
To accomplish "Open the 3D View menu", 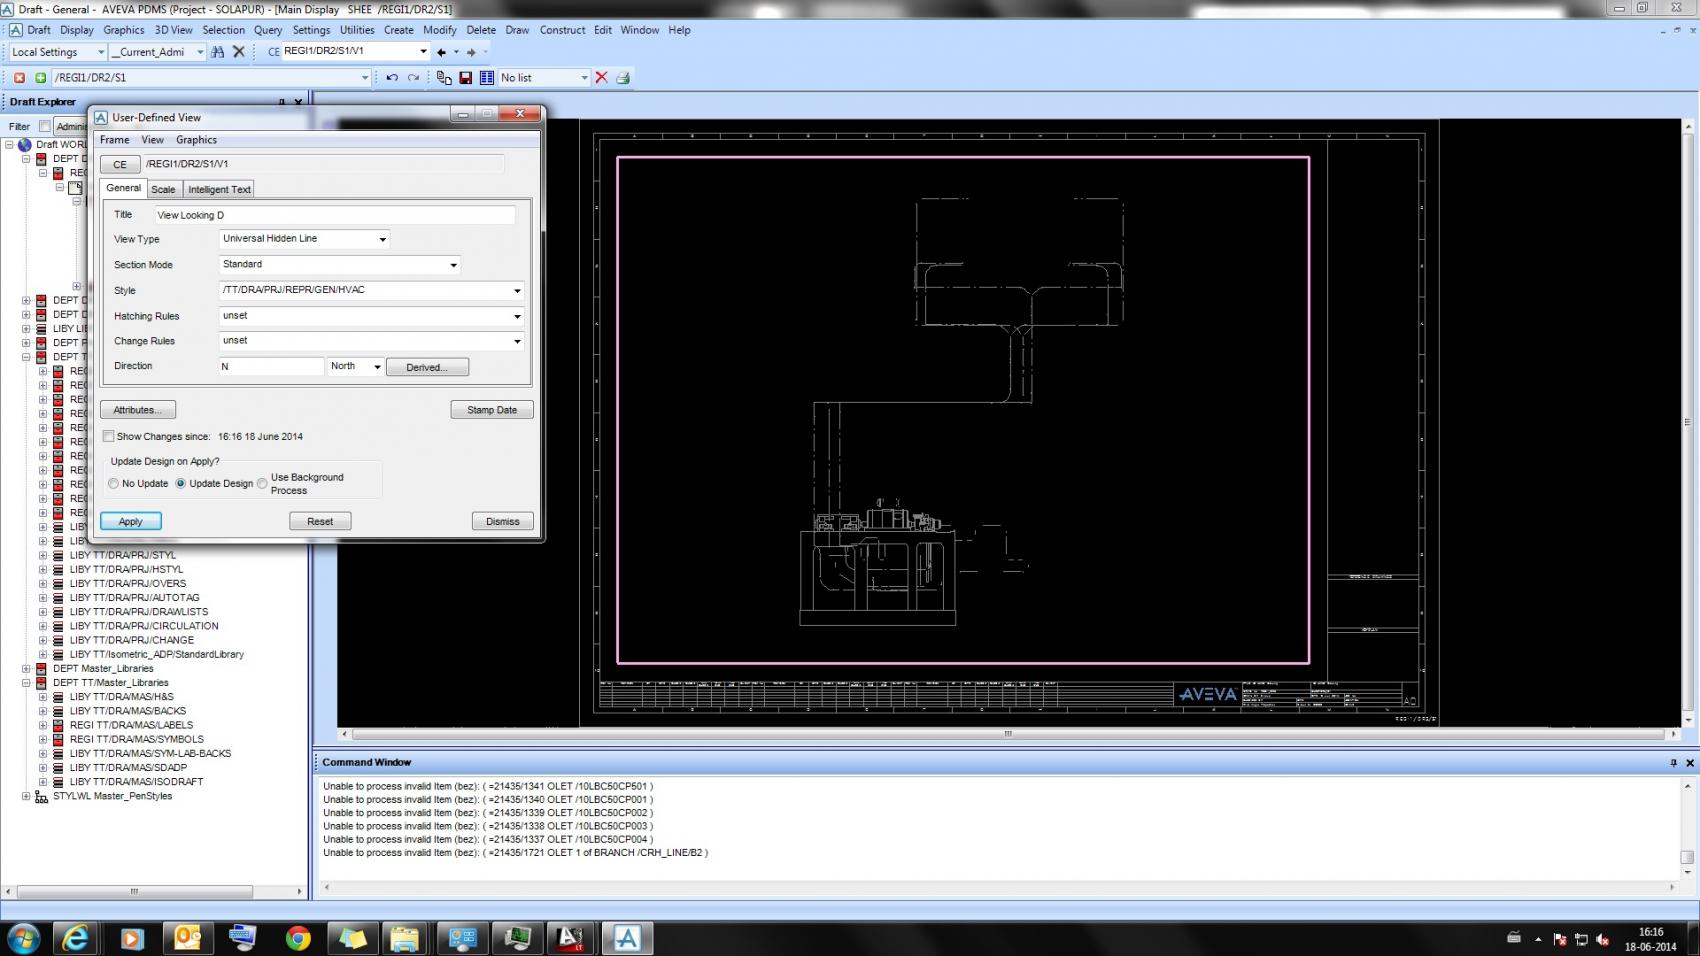I will pyautogui.click(x=173, y=30).
